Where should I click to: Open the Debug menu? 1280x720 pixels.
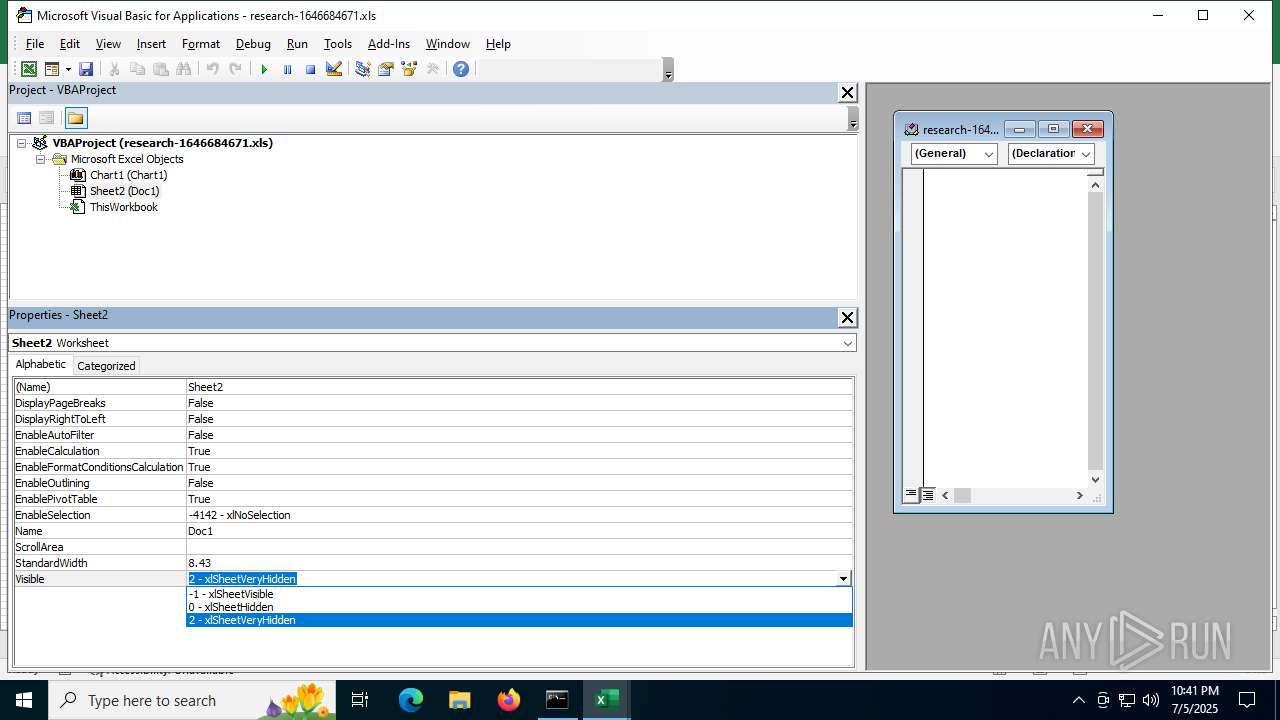click(x=253, y=44)
